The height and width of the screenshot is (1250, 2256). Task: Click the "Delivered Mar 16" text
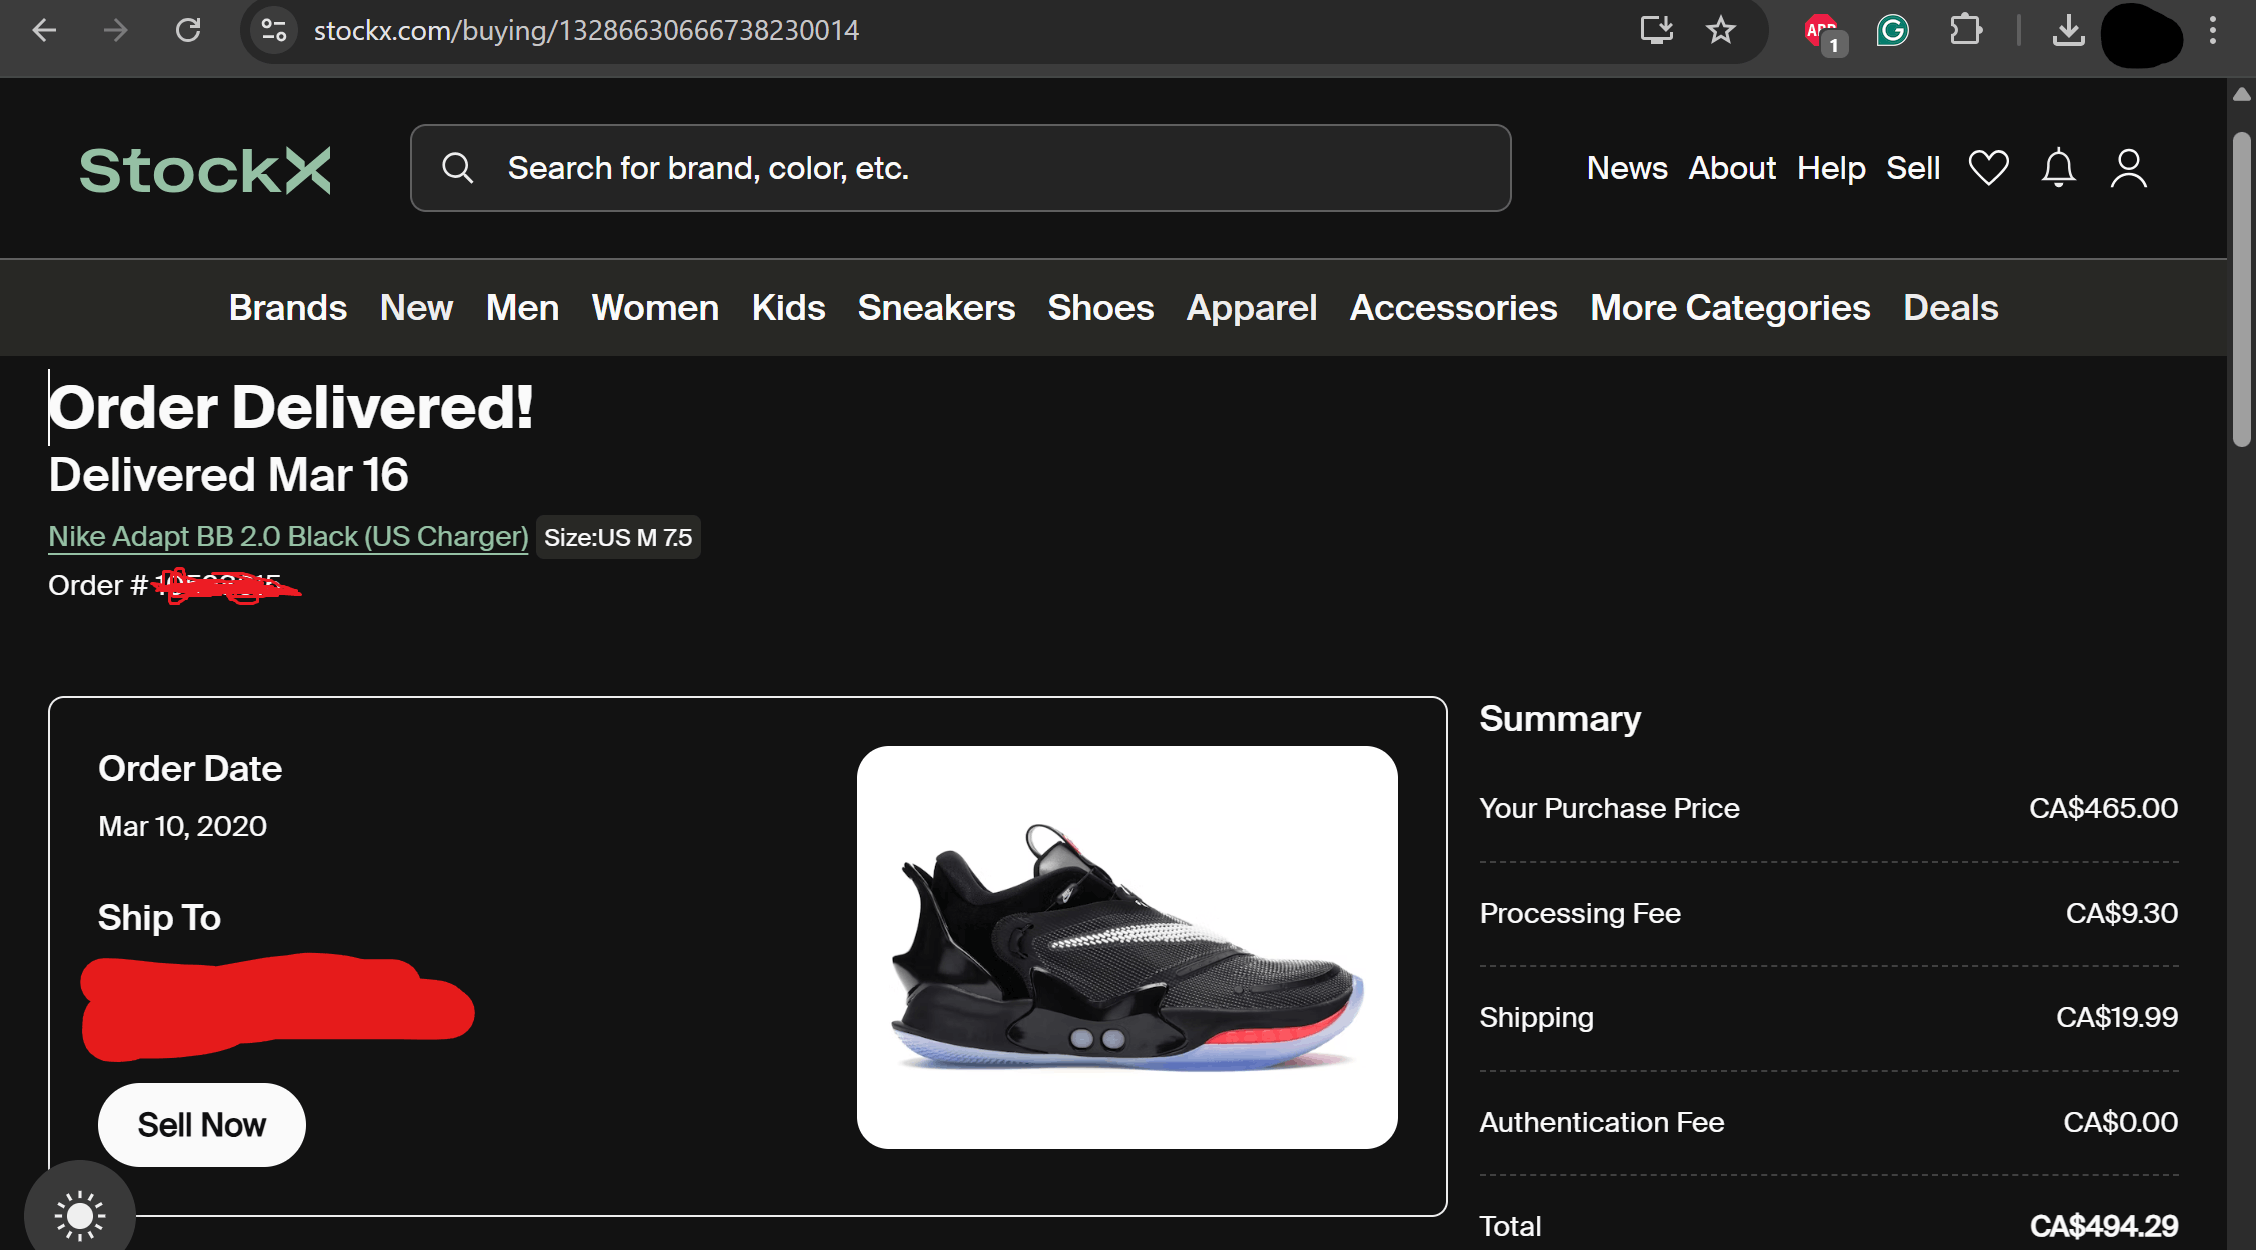(228, 474)
